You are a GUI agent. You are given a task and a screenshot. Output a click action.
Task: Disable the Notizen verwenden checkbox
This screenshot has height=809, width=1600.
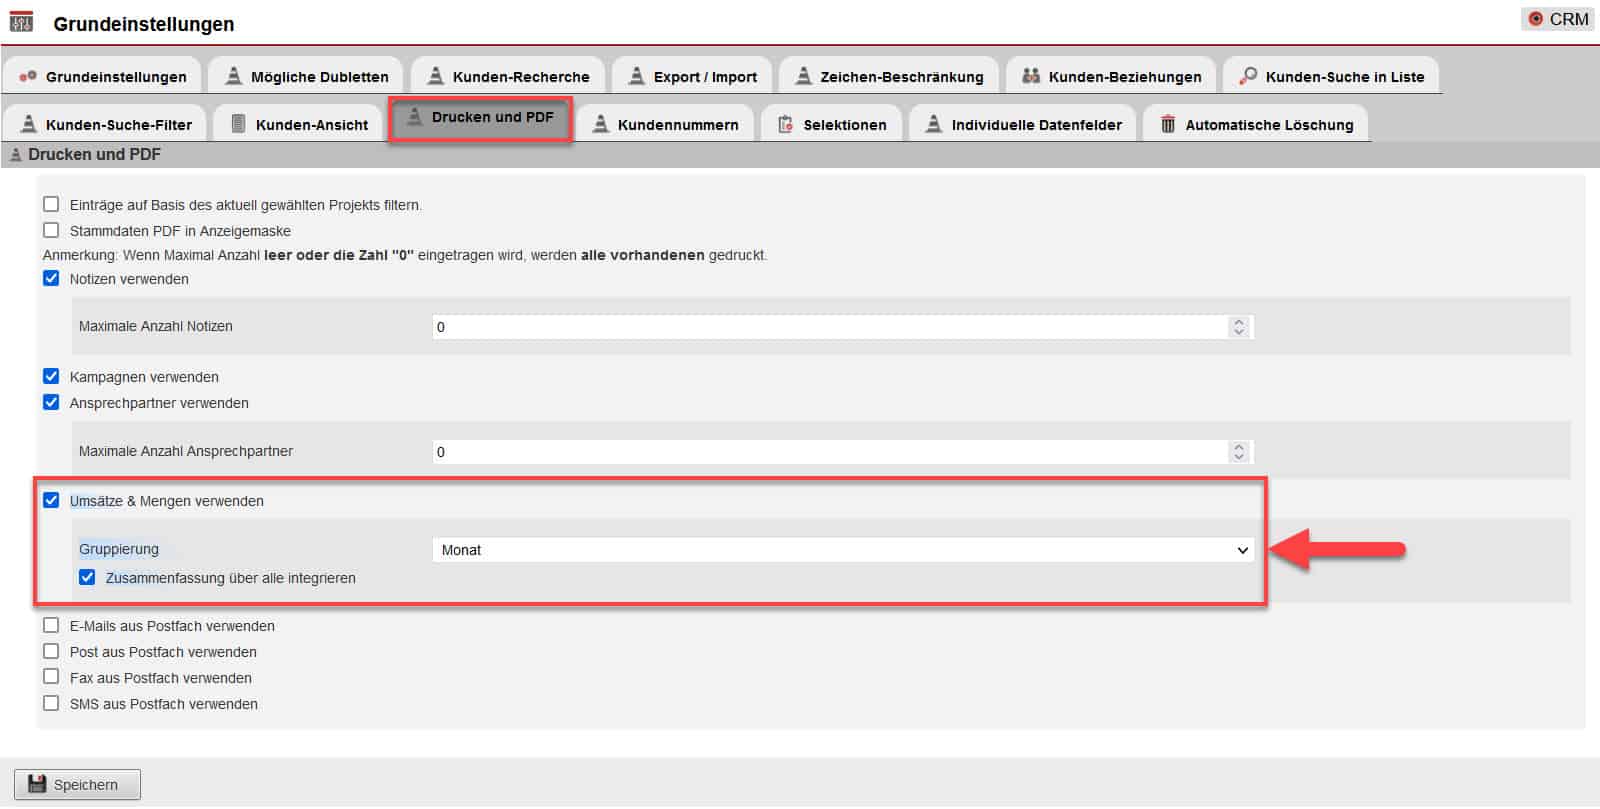[51, 278]
